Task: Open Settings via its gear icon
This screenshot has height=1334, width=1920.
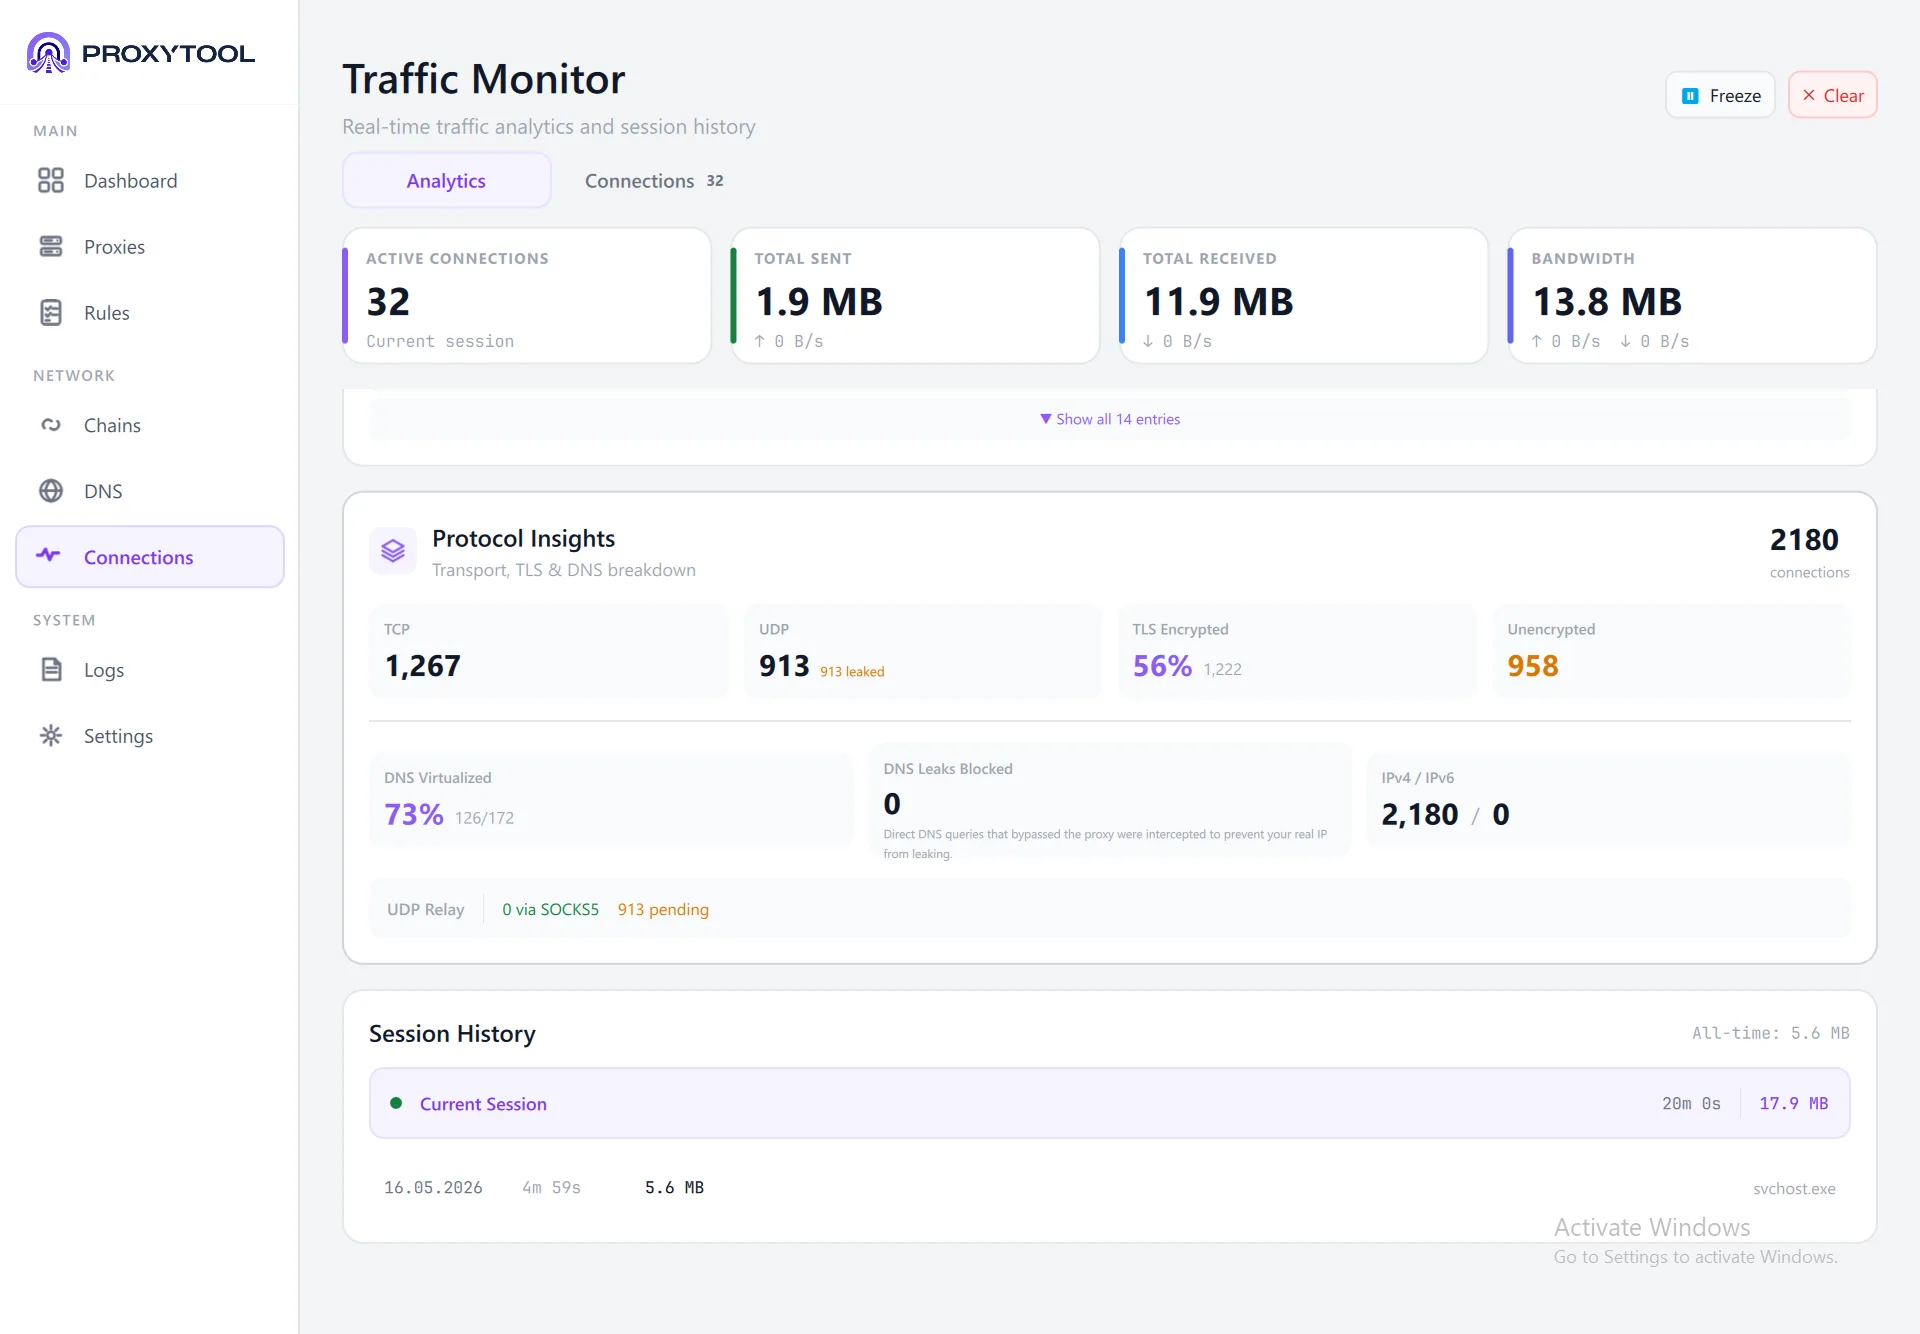Action: pyautogui.click(x=51, y=735)
